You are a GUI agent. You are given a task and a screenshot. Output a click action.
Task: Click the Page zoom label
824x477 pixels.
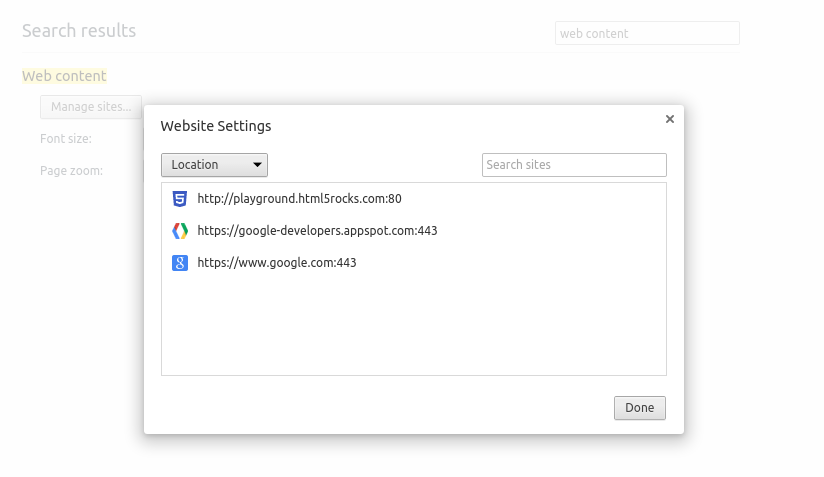71,171
